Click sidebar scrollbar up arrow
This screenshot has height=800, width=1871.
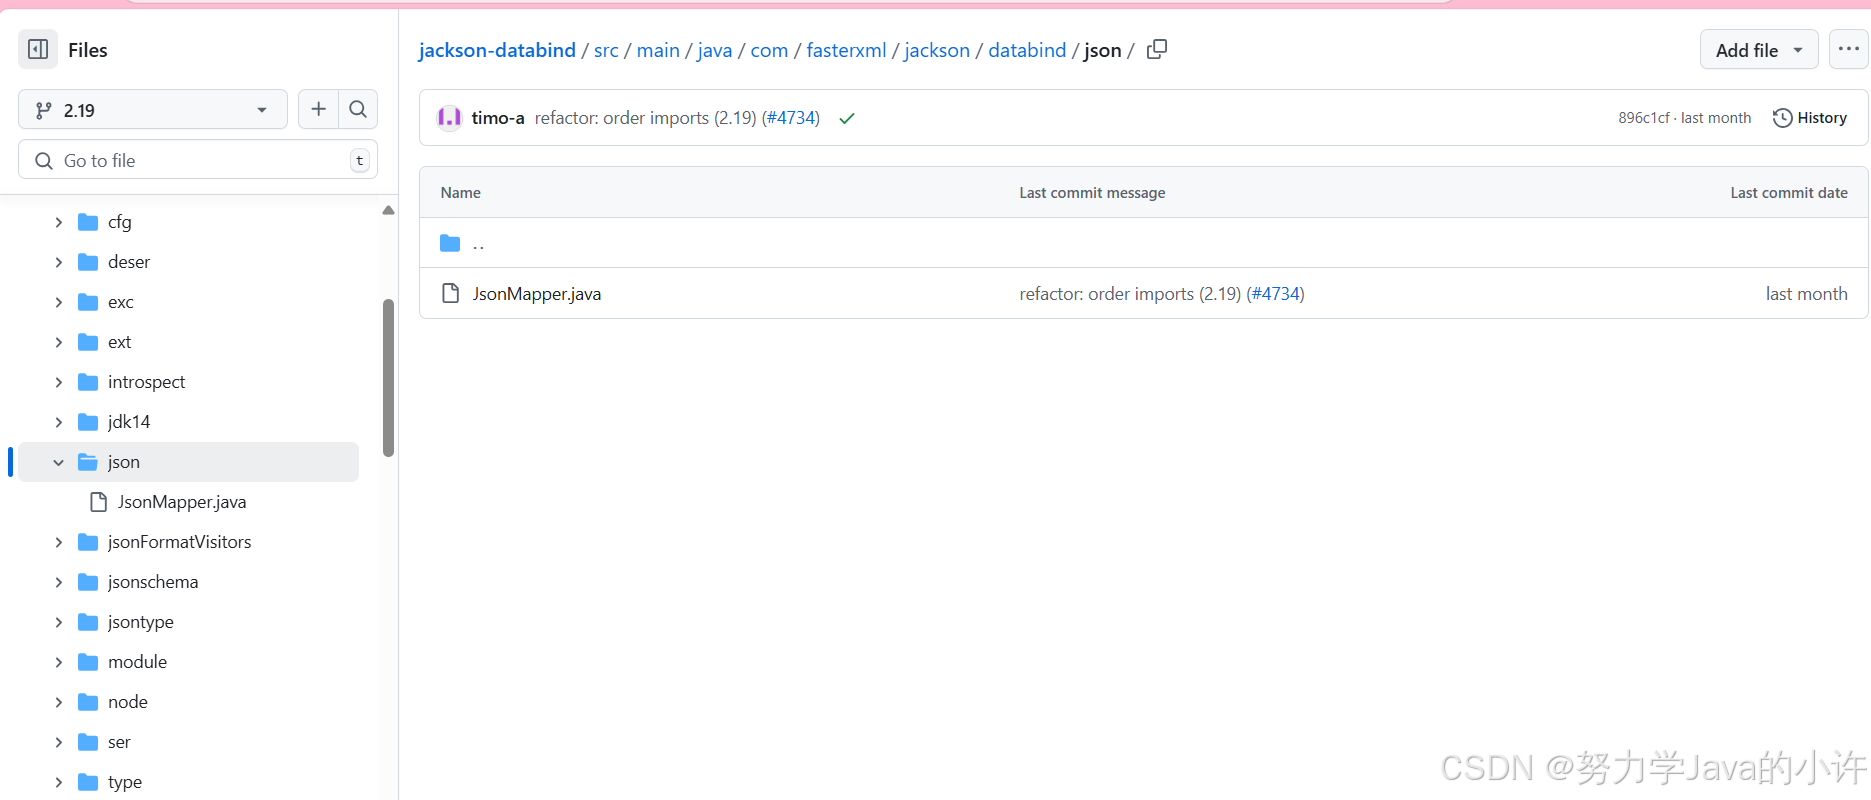tap(388, 210)
